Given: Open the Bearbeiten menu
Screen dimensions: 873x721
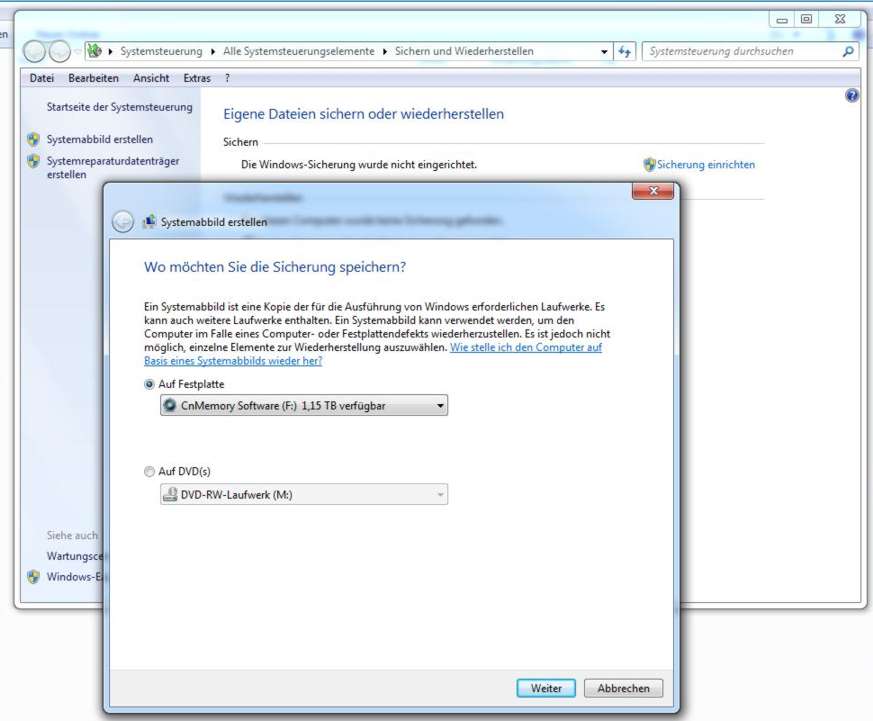Looking at the screenshot, I should click(94, 79).
